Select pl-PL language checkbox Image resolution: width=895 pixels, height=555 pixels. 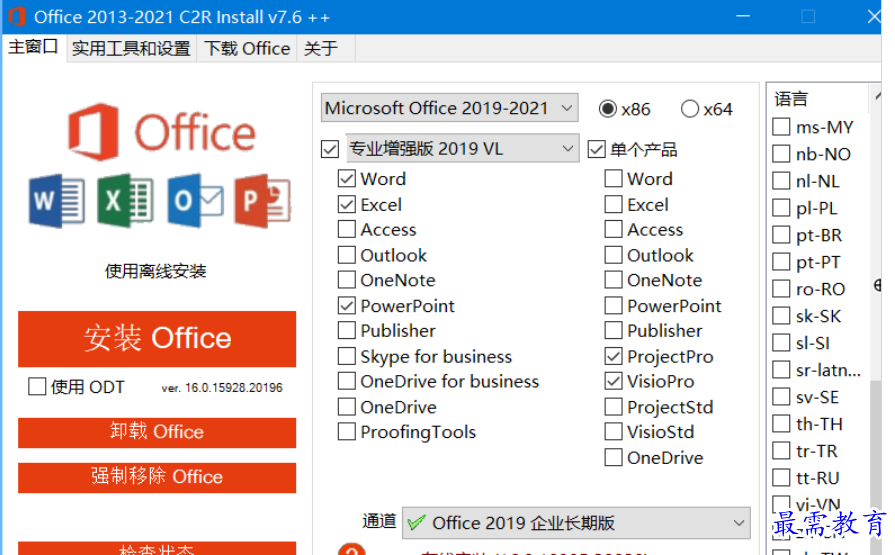(781, 208)
